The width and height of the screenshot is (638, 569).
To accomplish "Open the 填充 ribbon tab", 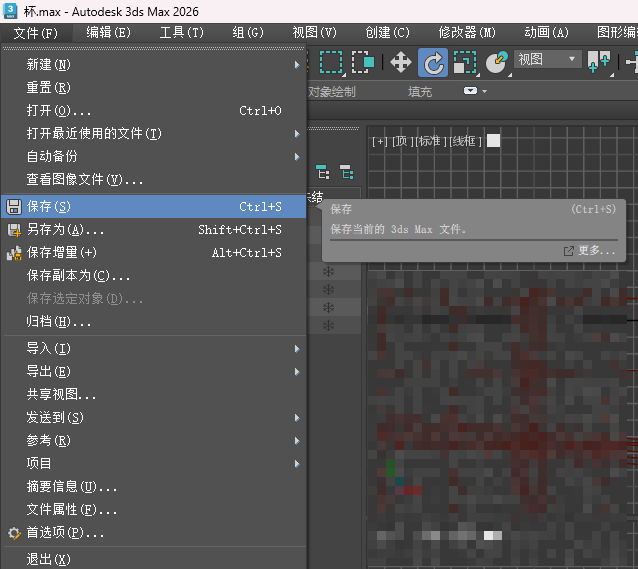I will [x=420, y=92].
